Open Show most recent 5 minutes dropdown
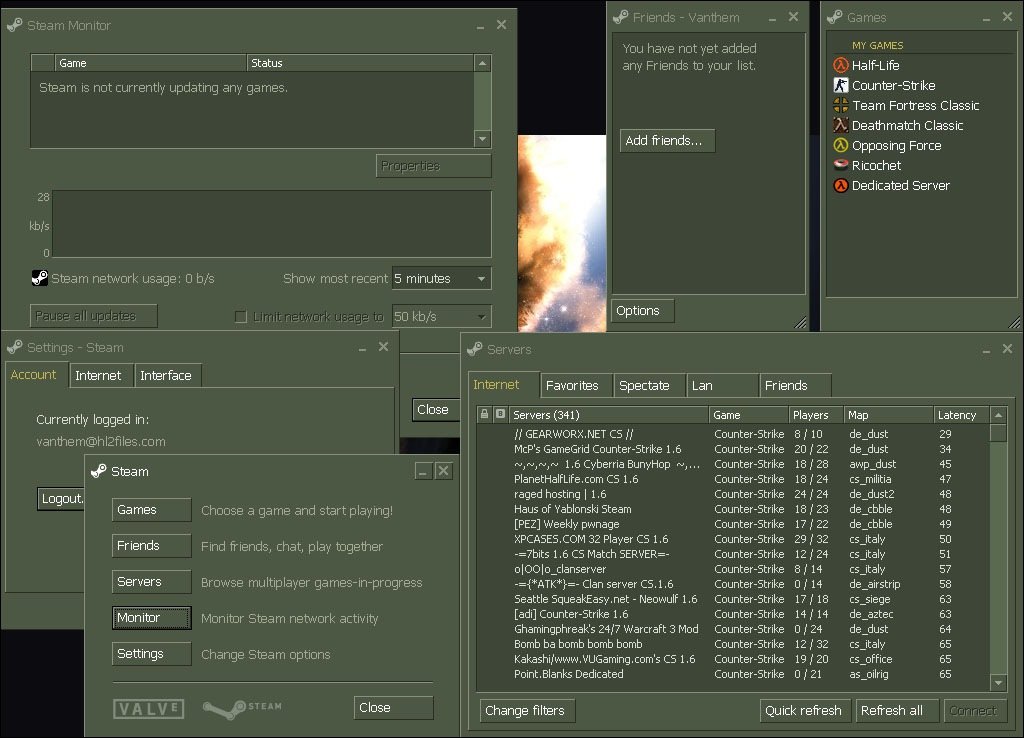This screenshot has width=1024, height=738. tap(441, 278)
